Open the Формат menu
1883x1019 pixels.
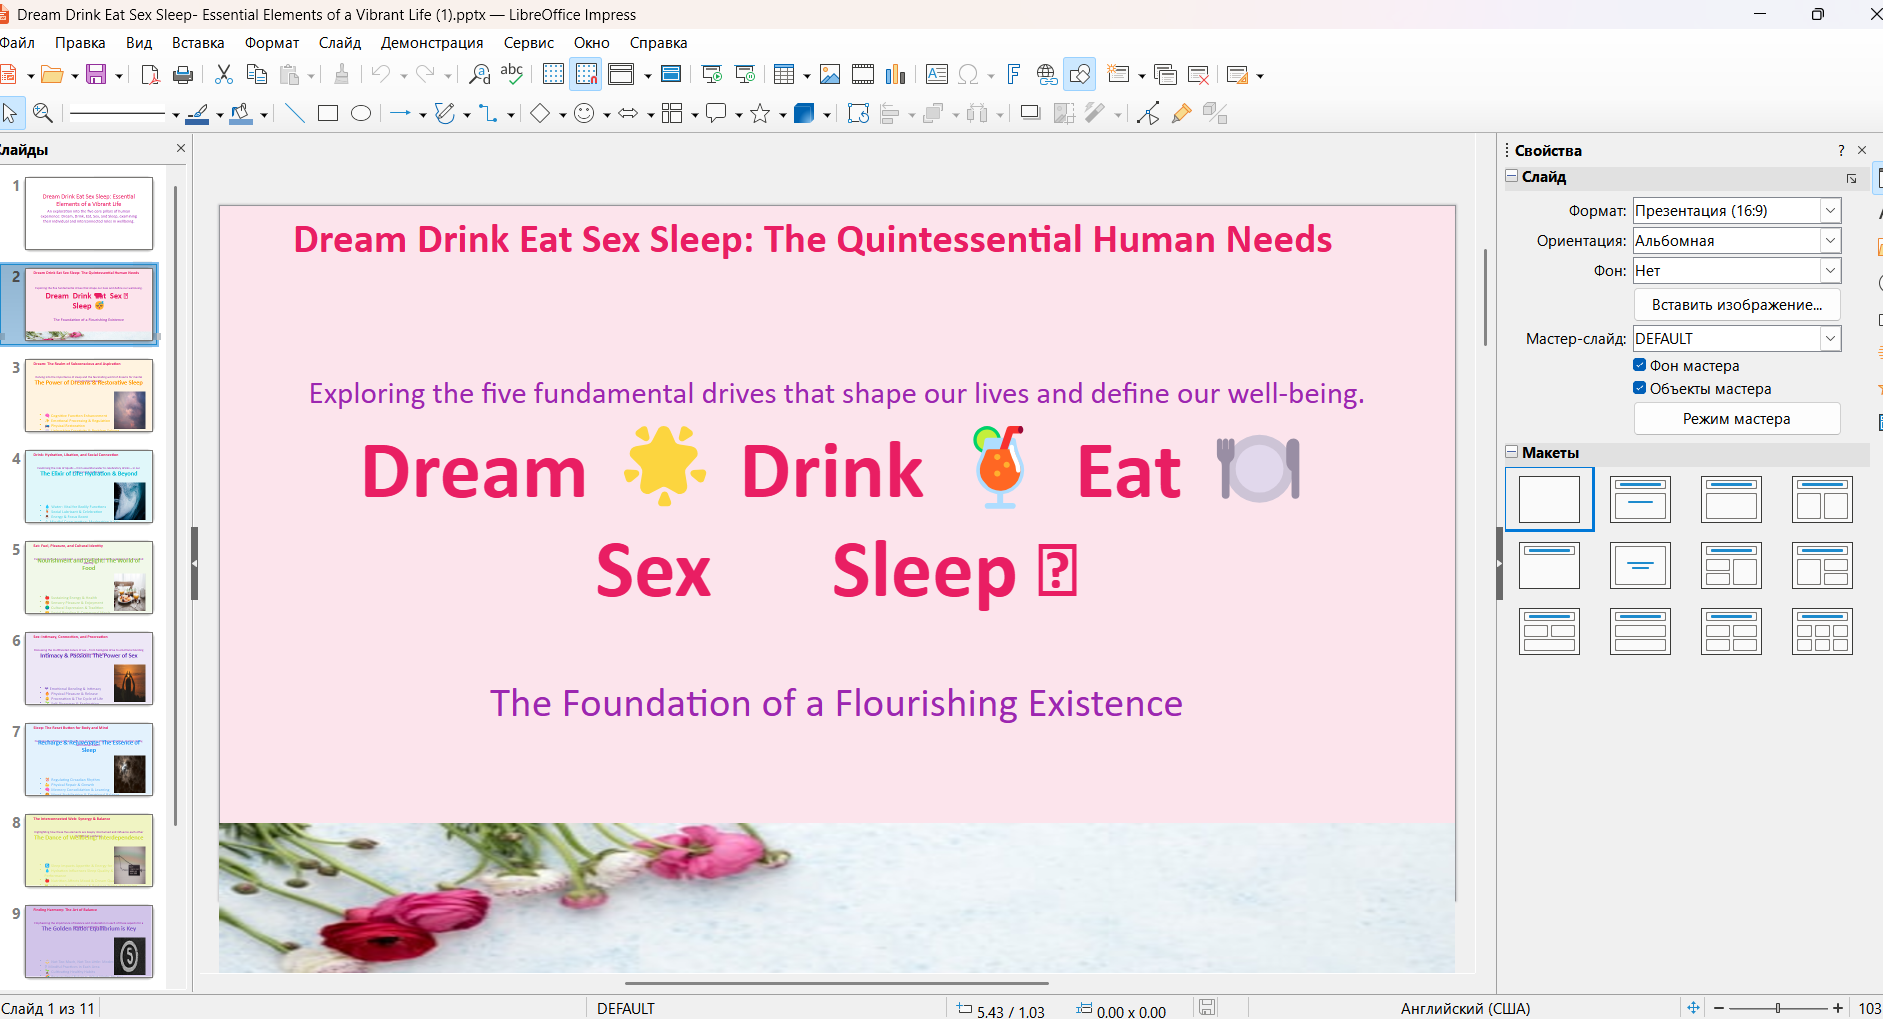coord(272,43)
